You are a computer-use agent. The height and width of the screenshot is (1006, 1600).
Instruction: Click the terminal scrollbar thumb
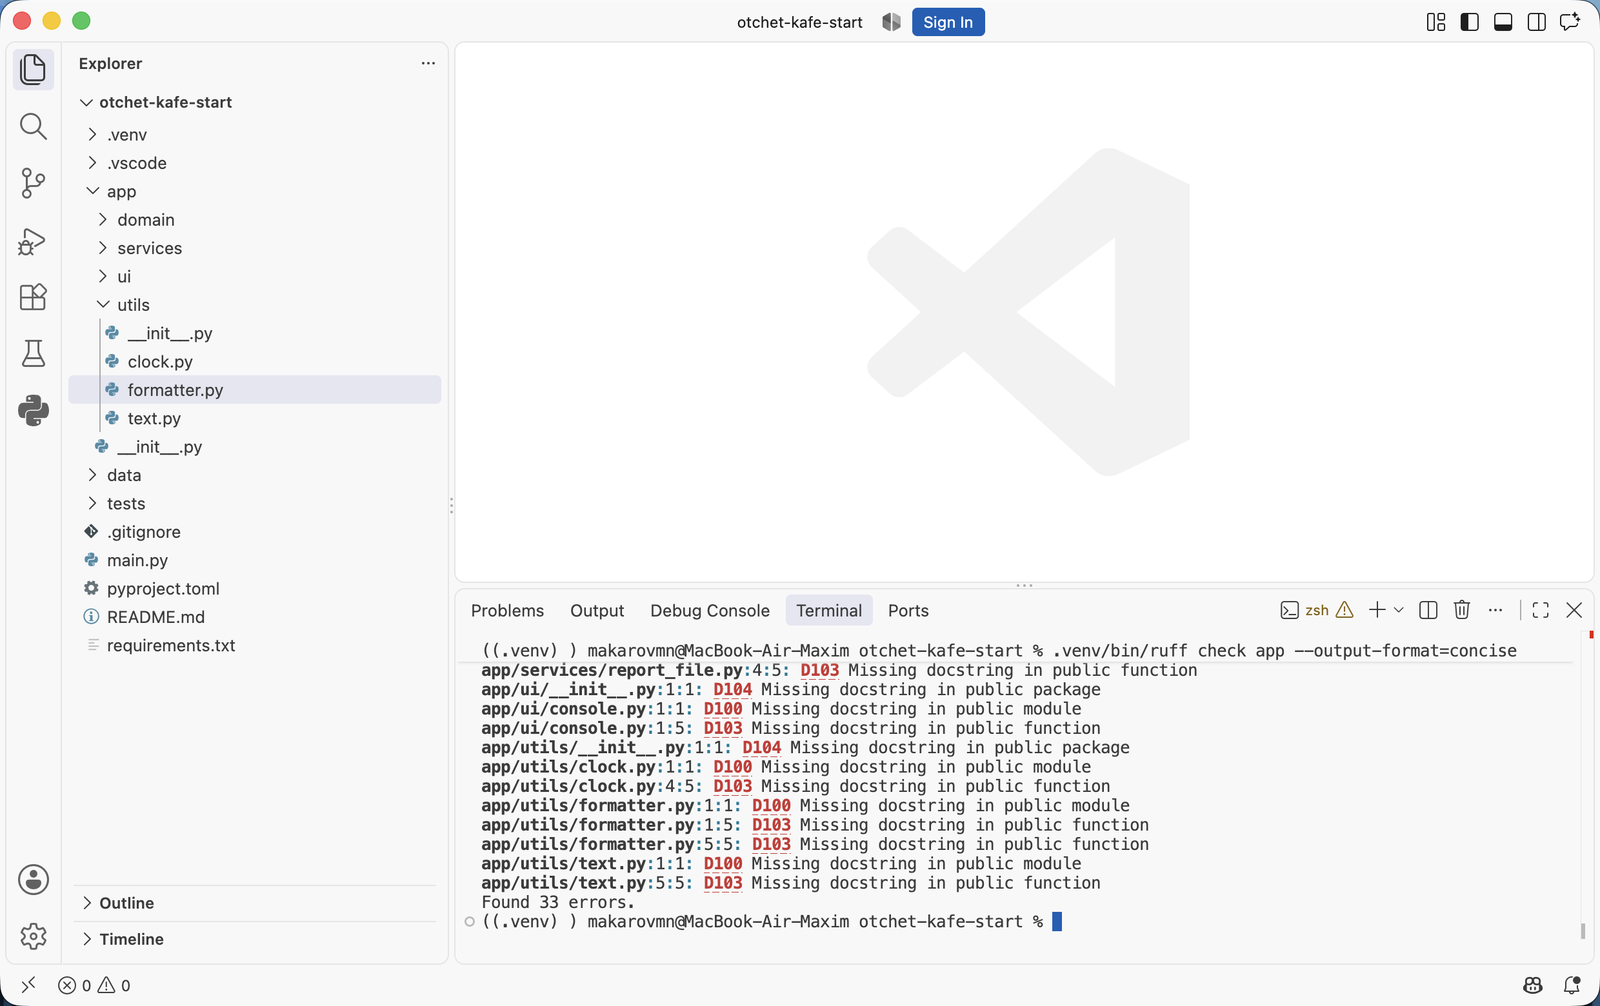pyautogui.click(x=1583, y=931)
